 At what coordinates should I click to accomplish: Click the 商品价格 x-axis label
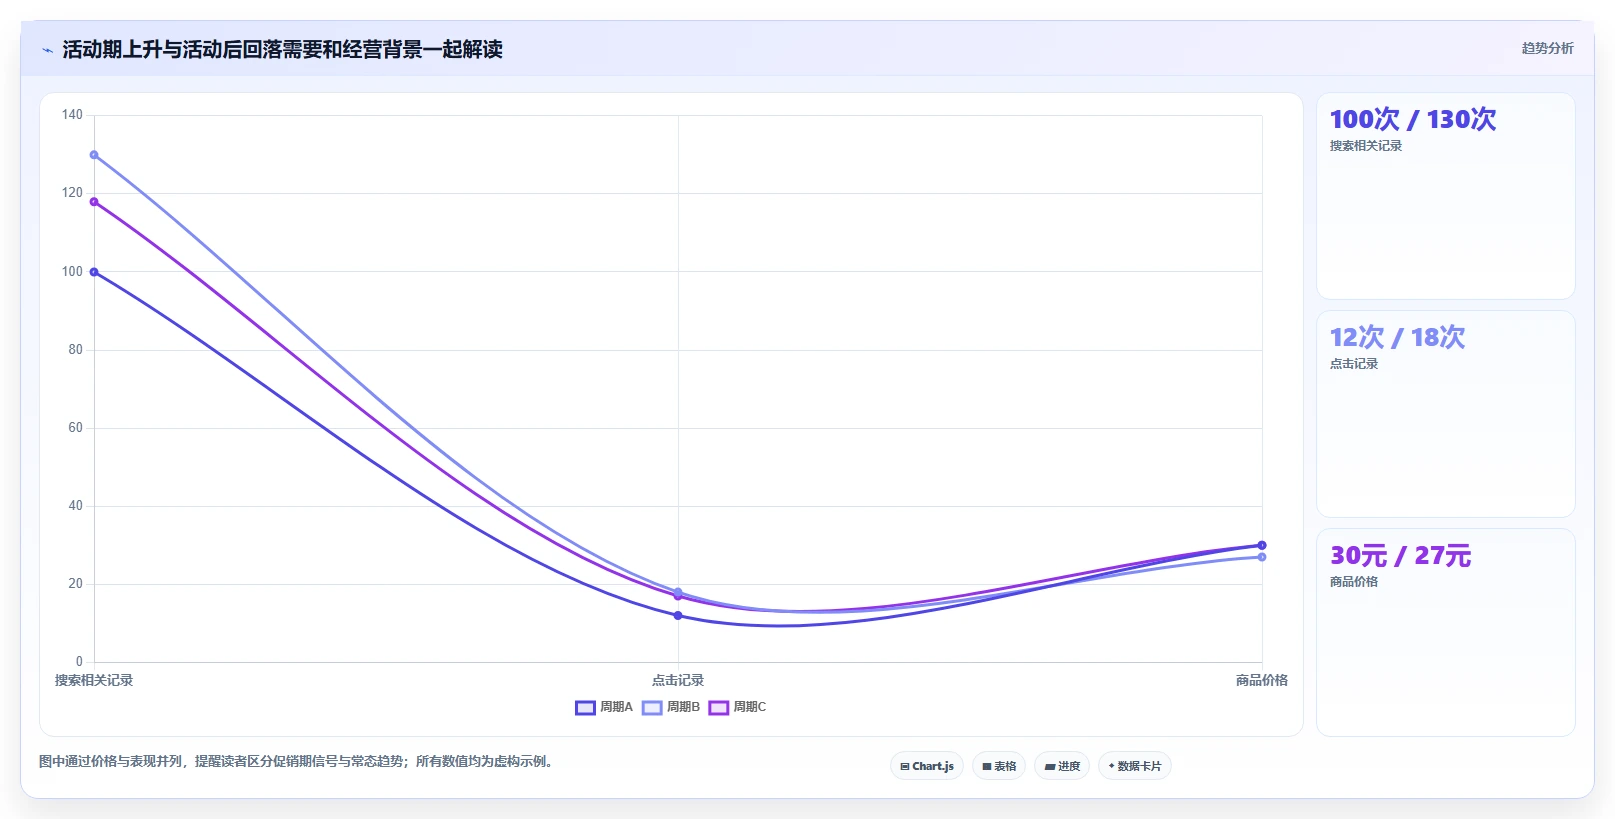click(x=1262, y=680)
